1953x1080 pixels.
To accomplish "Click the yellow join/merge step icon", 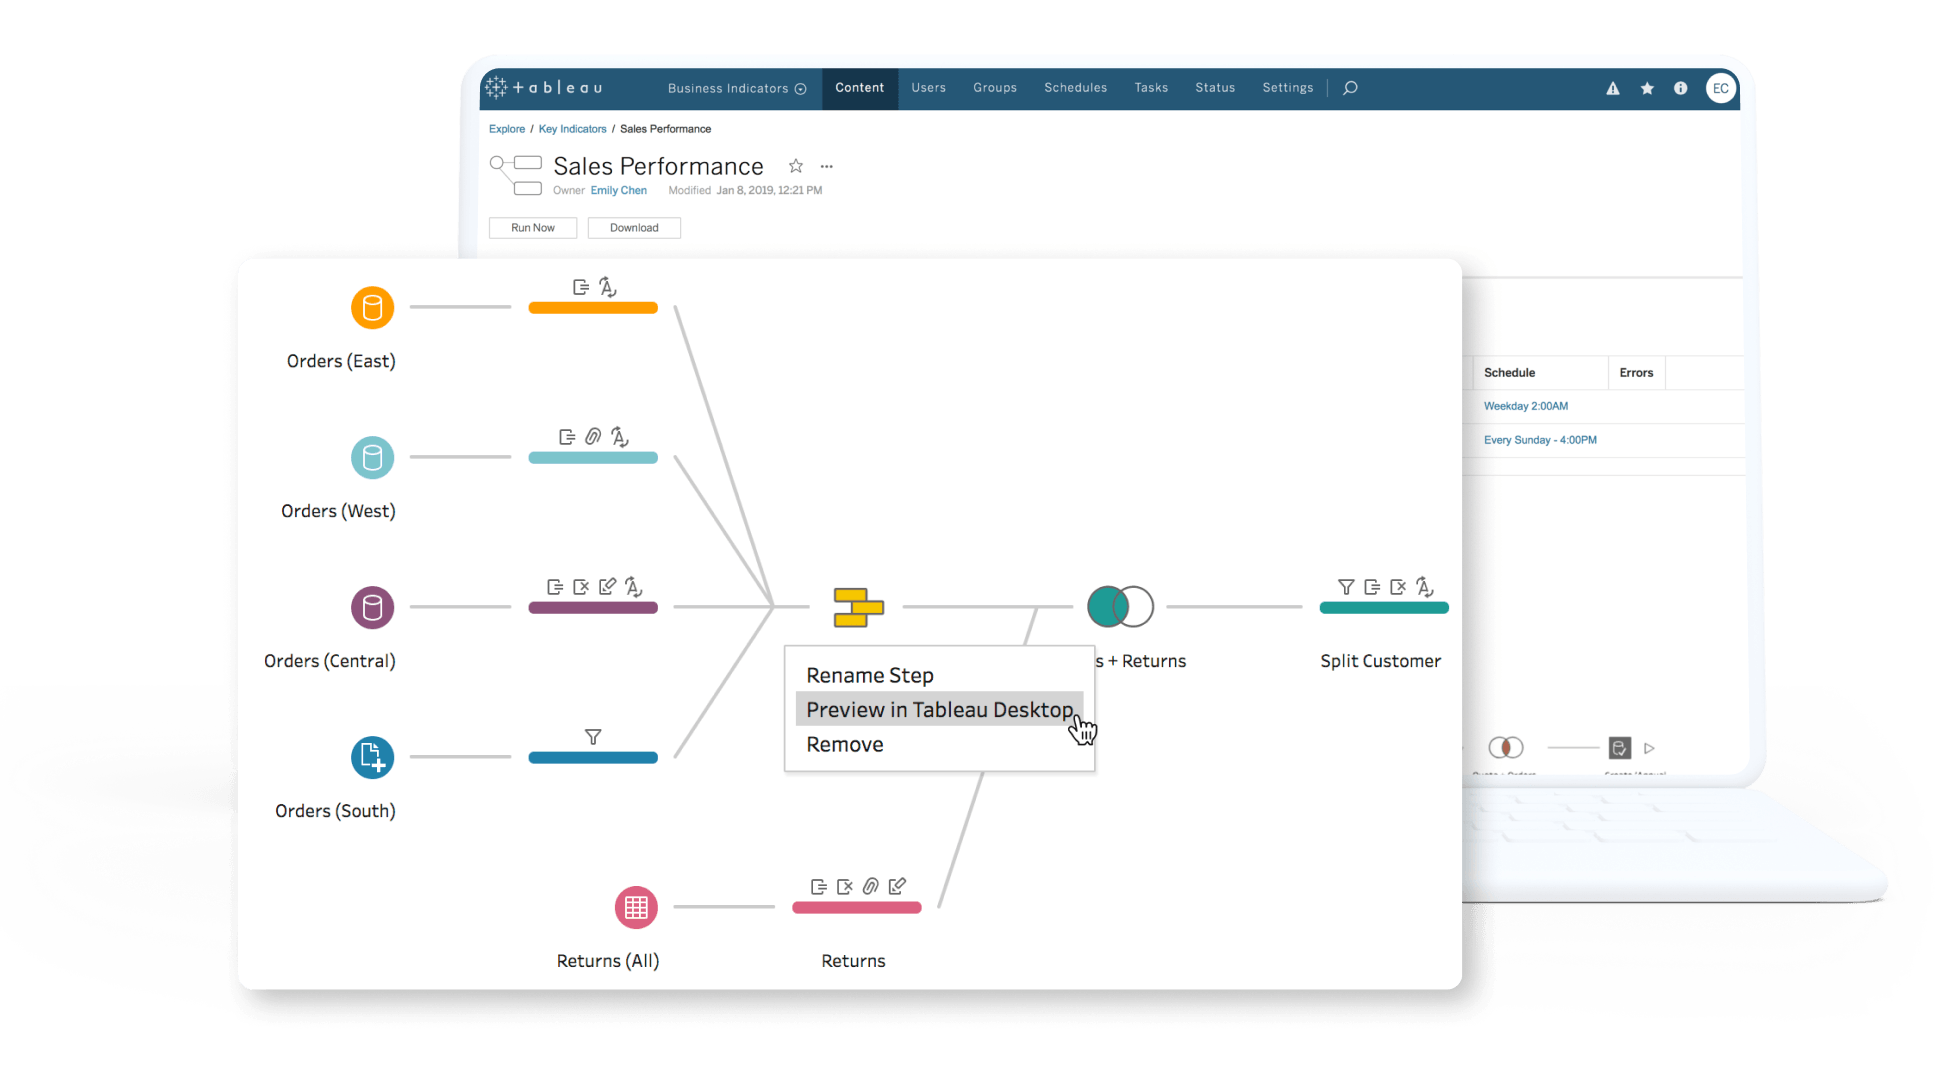I will (863, 607).
